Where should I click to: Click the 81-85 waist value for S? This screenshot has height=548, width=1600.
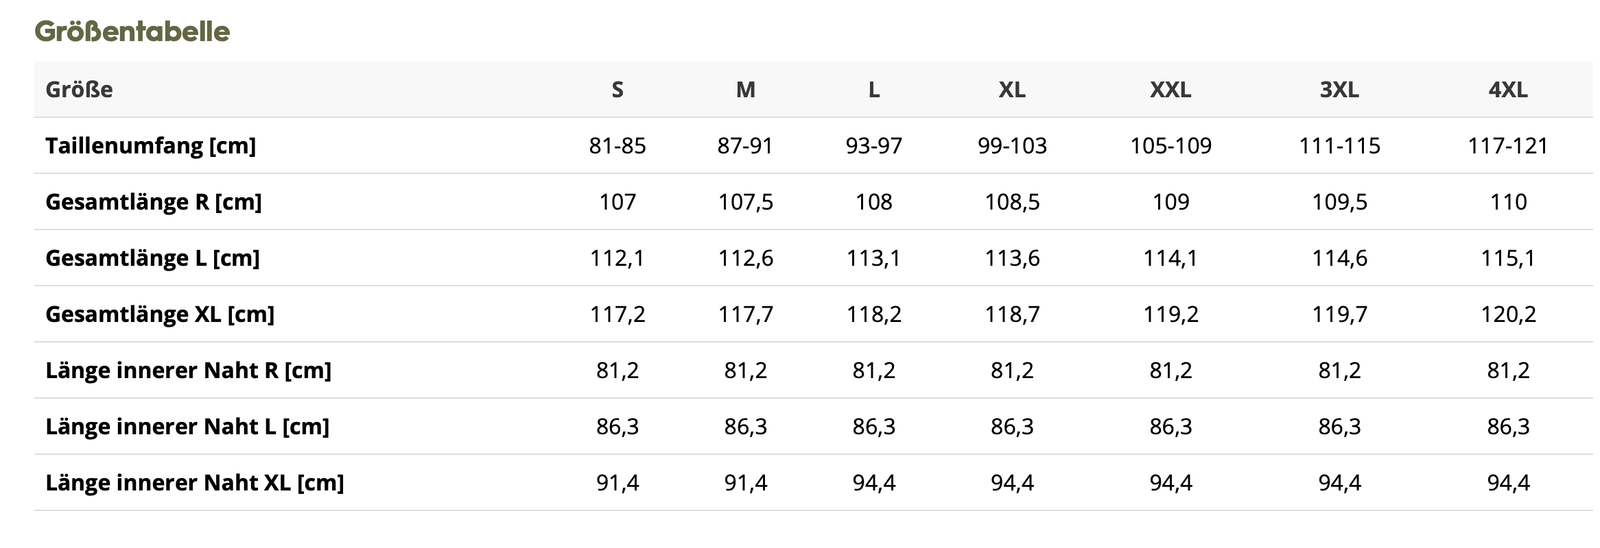tap(617, 146)
